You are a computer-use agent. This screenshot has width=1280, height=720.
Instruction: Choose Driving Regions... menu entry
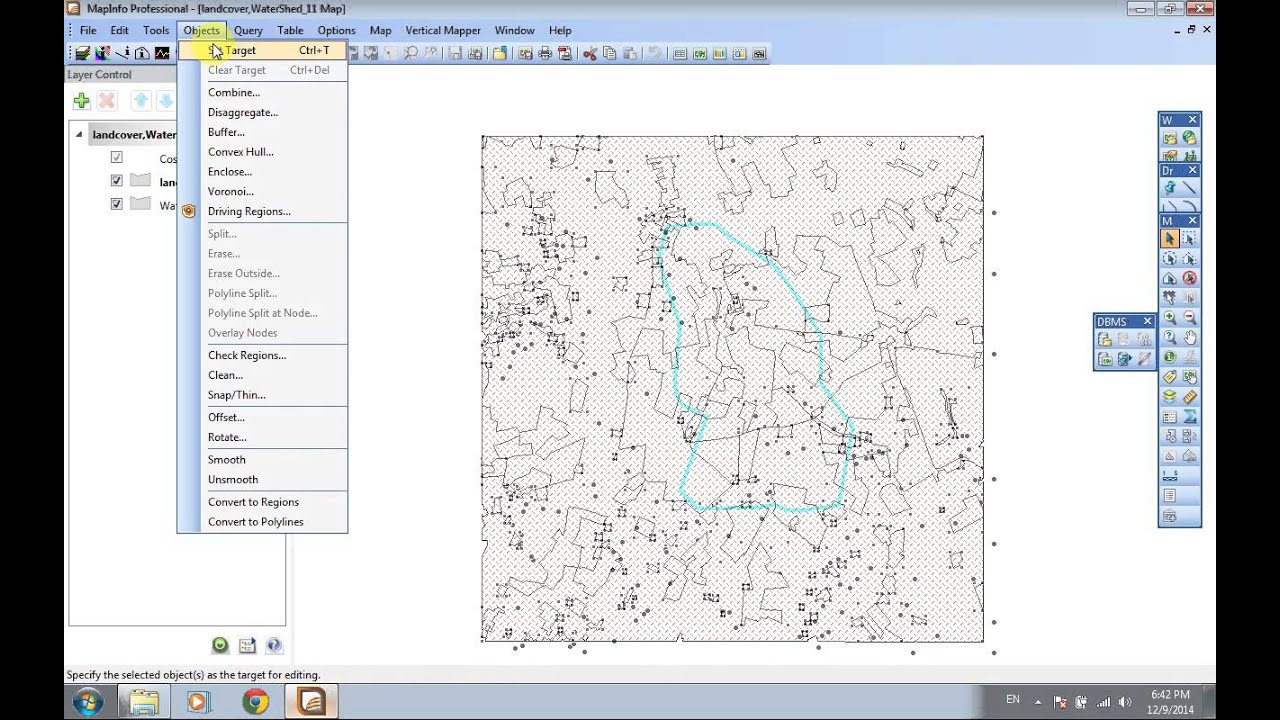263,211
